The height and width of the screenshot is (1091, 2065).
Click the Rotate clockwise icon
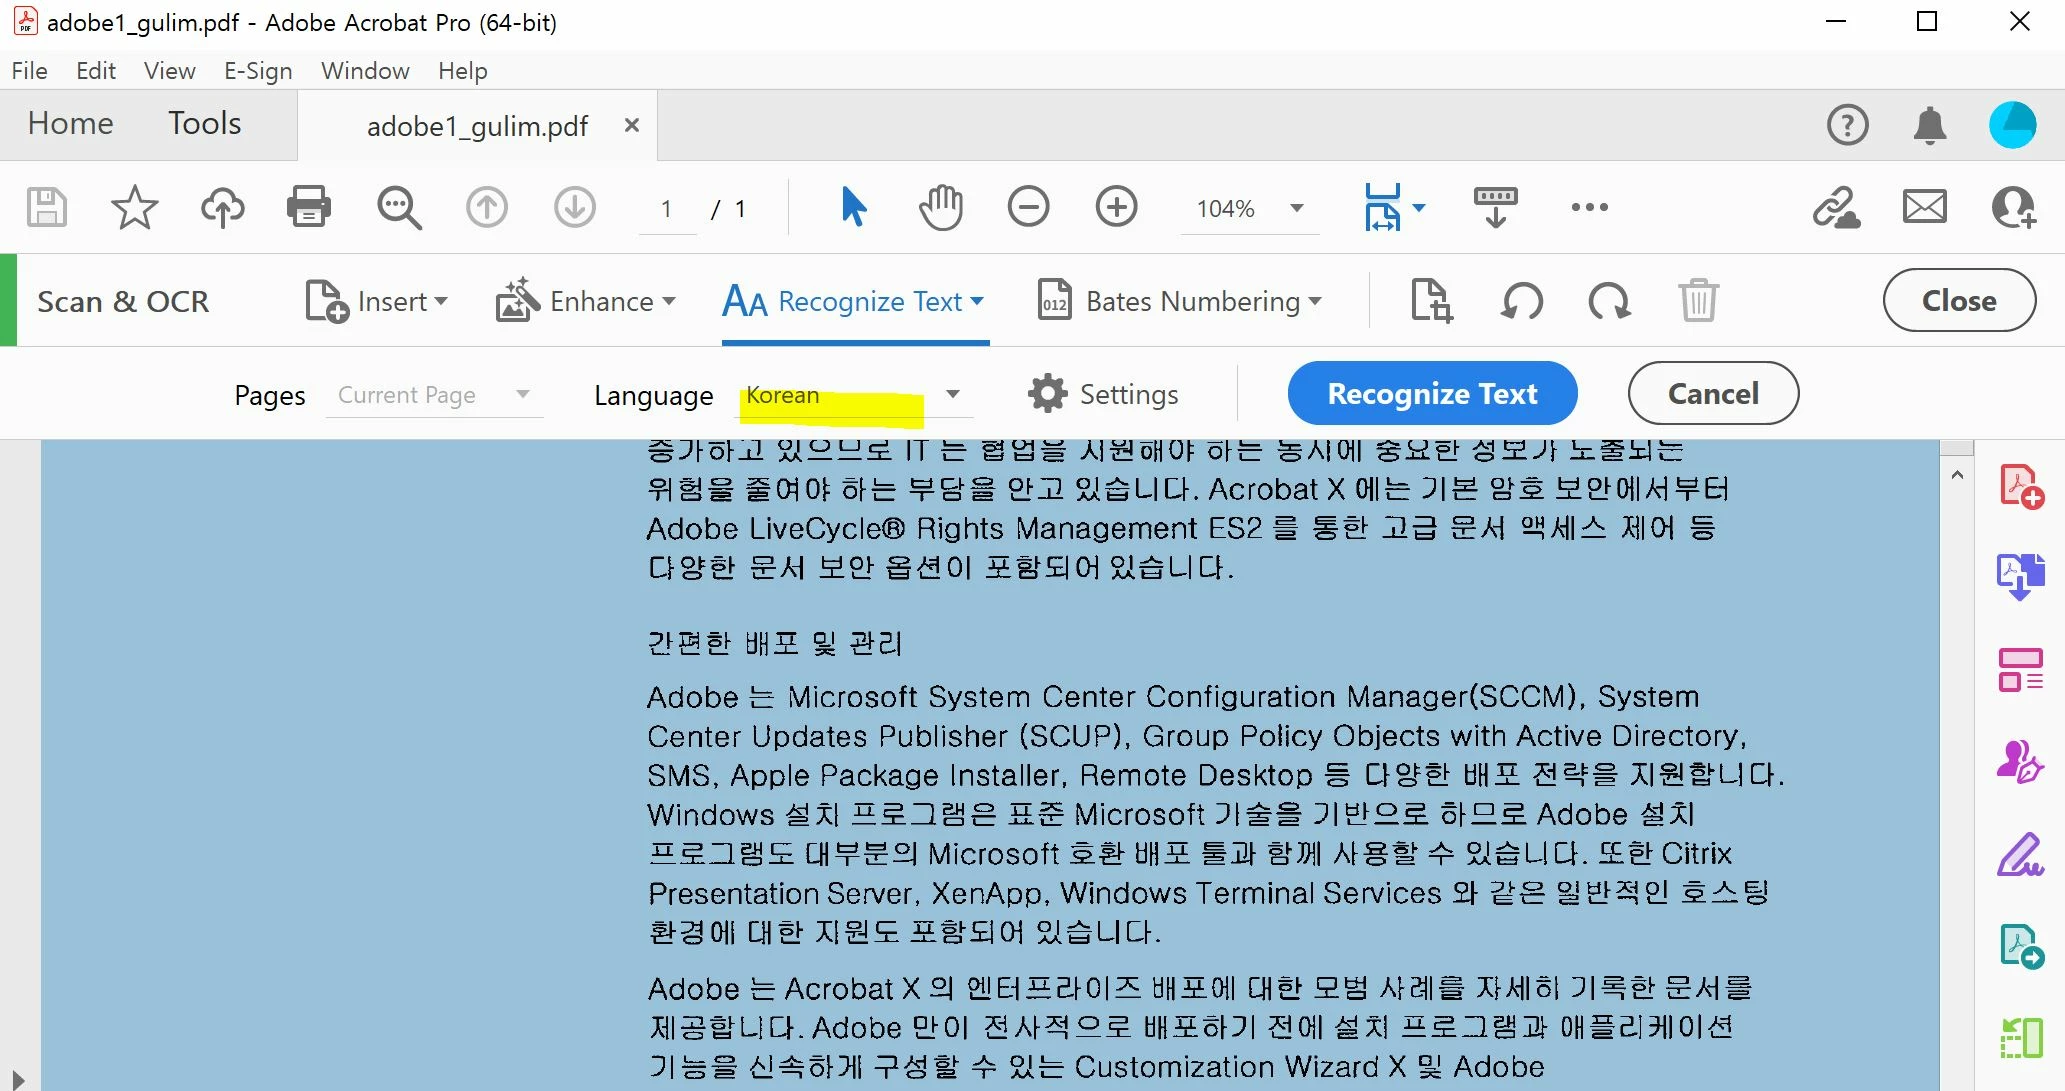[x=1609, y=301]
